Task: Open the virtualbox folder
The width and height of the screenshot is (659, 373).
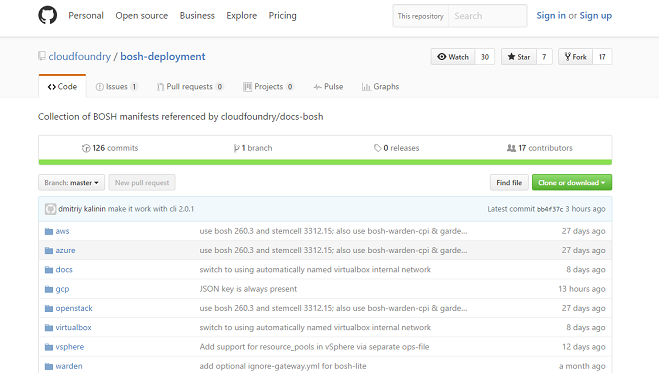Action: click(74, 328)
